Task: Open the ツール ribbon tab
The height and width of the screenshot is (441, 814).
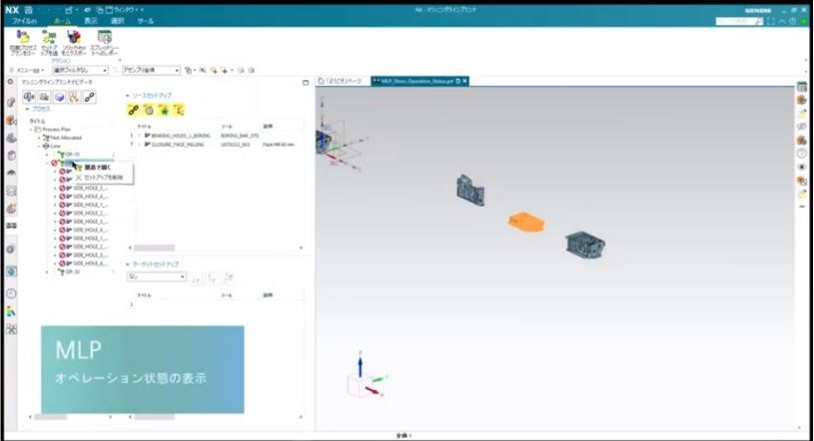Action: point(145,21)
